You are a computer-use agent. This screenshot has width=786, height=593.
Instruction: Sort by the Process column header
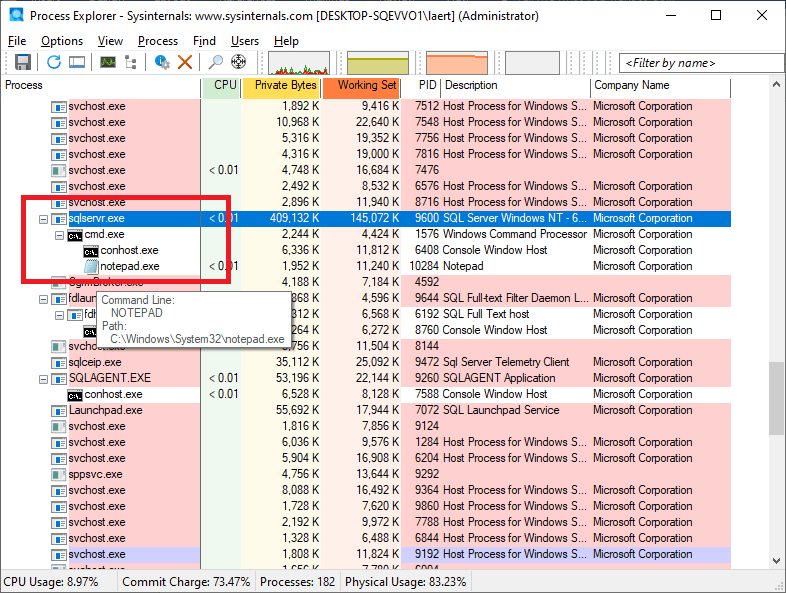tap(101, 86)
